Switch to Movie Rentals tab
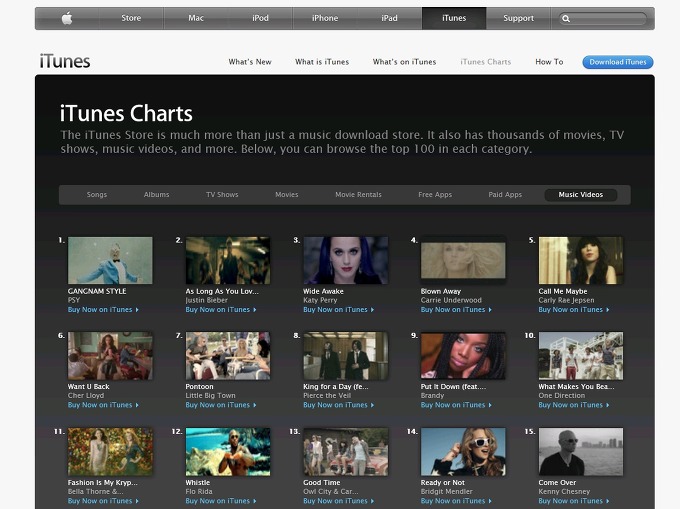680x509 pixels. pos(358,195)
